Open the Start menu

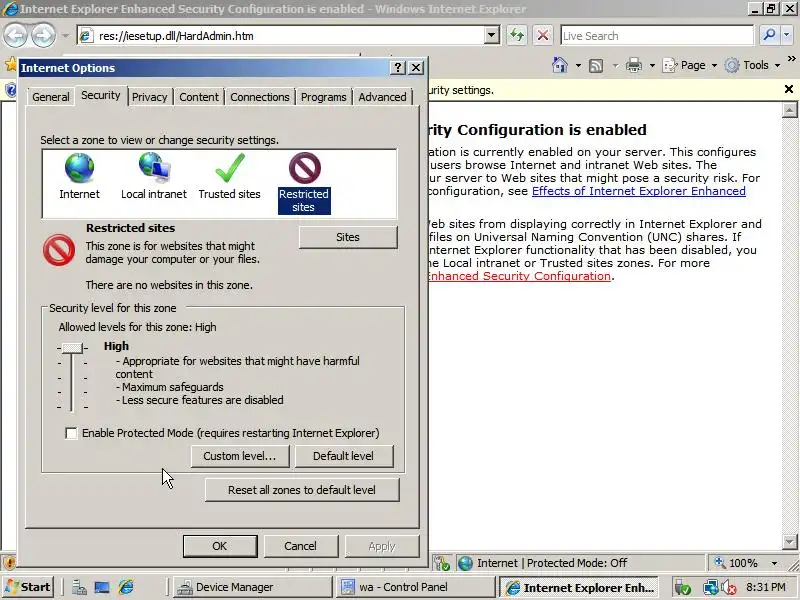point(28,587)
